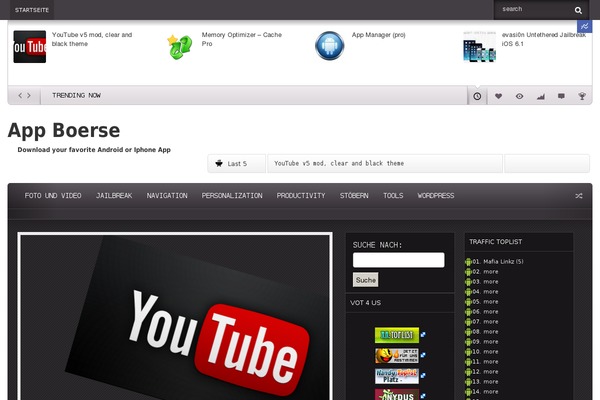The image size is (600, 400).
Task: Open the JAILBREAK category
Action: [x=114, y=196]
